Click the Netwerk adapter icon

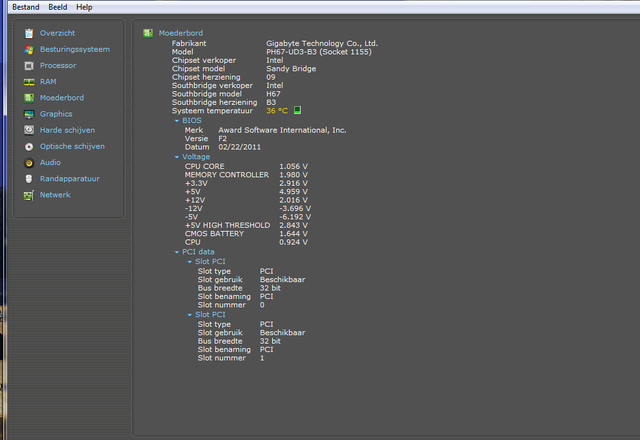point(29,195)
